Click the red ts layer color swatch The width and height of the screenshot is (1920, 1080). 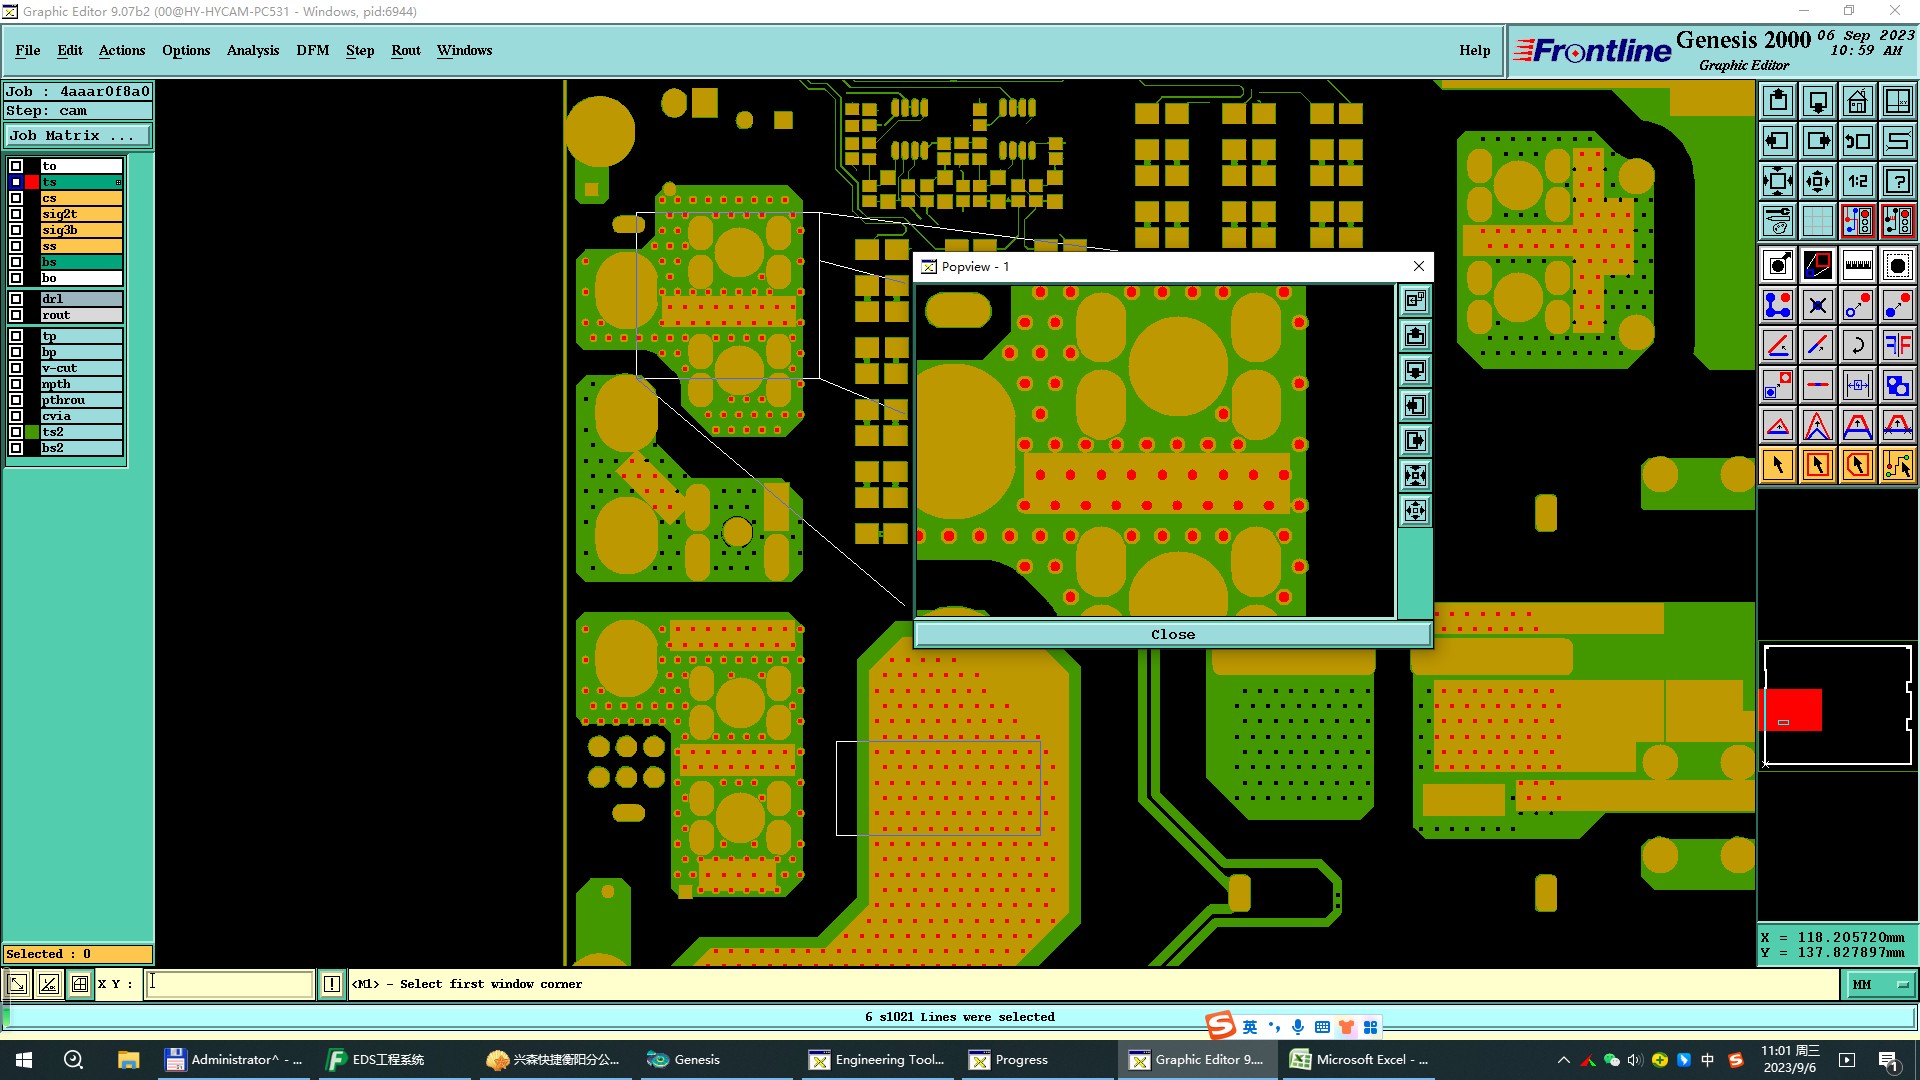(x=32, y=182)
